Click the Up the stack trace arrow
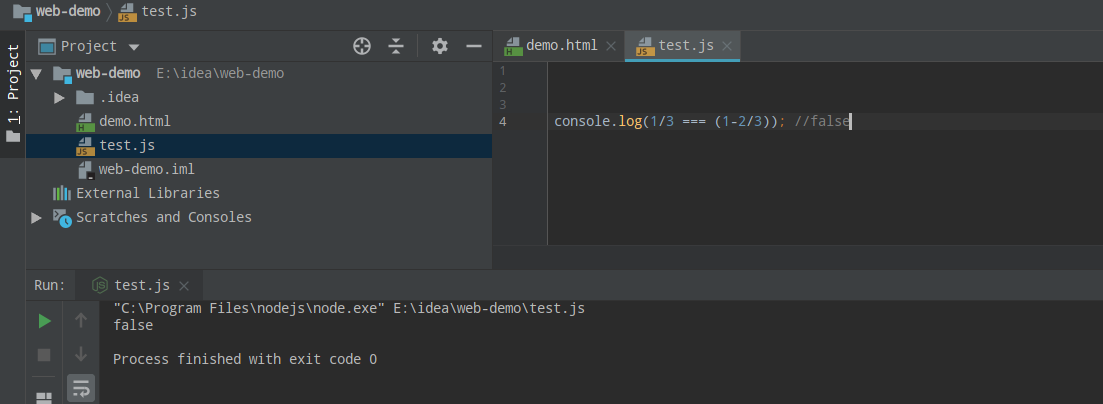Viewport: 1103px width, 404px height. (81, 321)
